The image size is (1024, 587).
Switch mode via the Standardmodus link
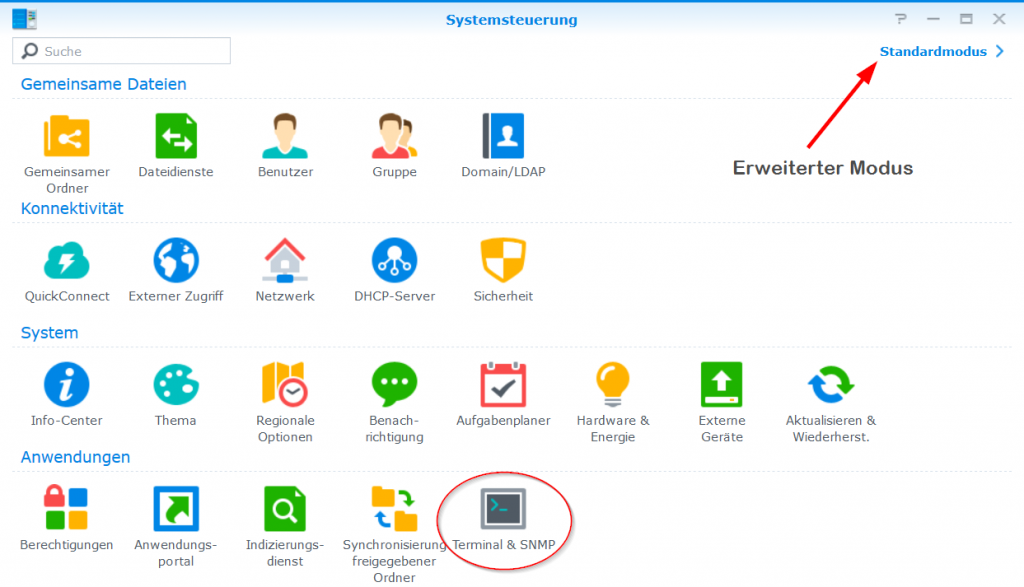[x=933, y=51]
